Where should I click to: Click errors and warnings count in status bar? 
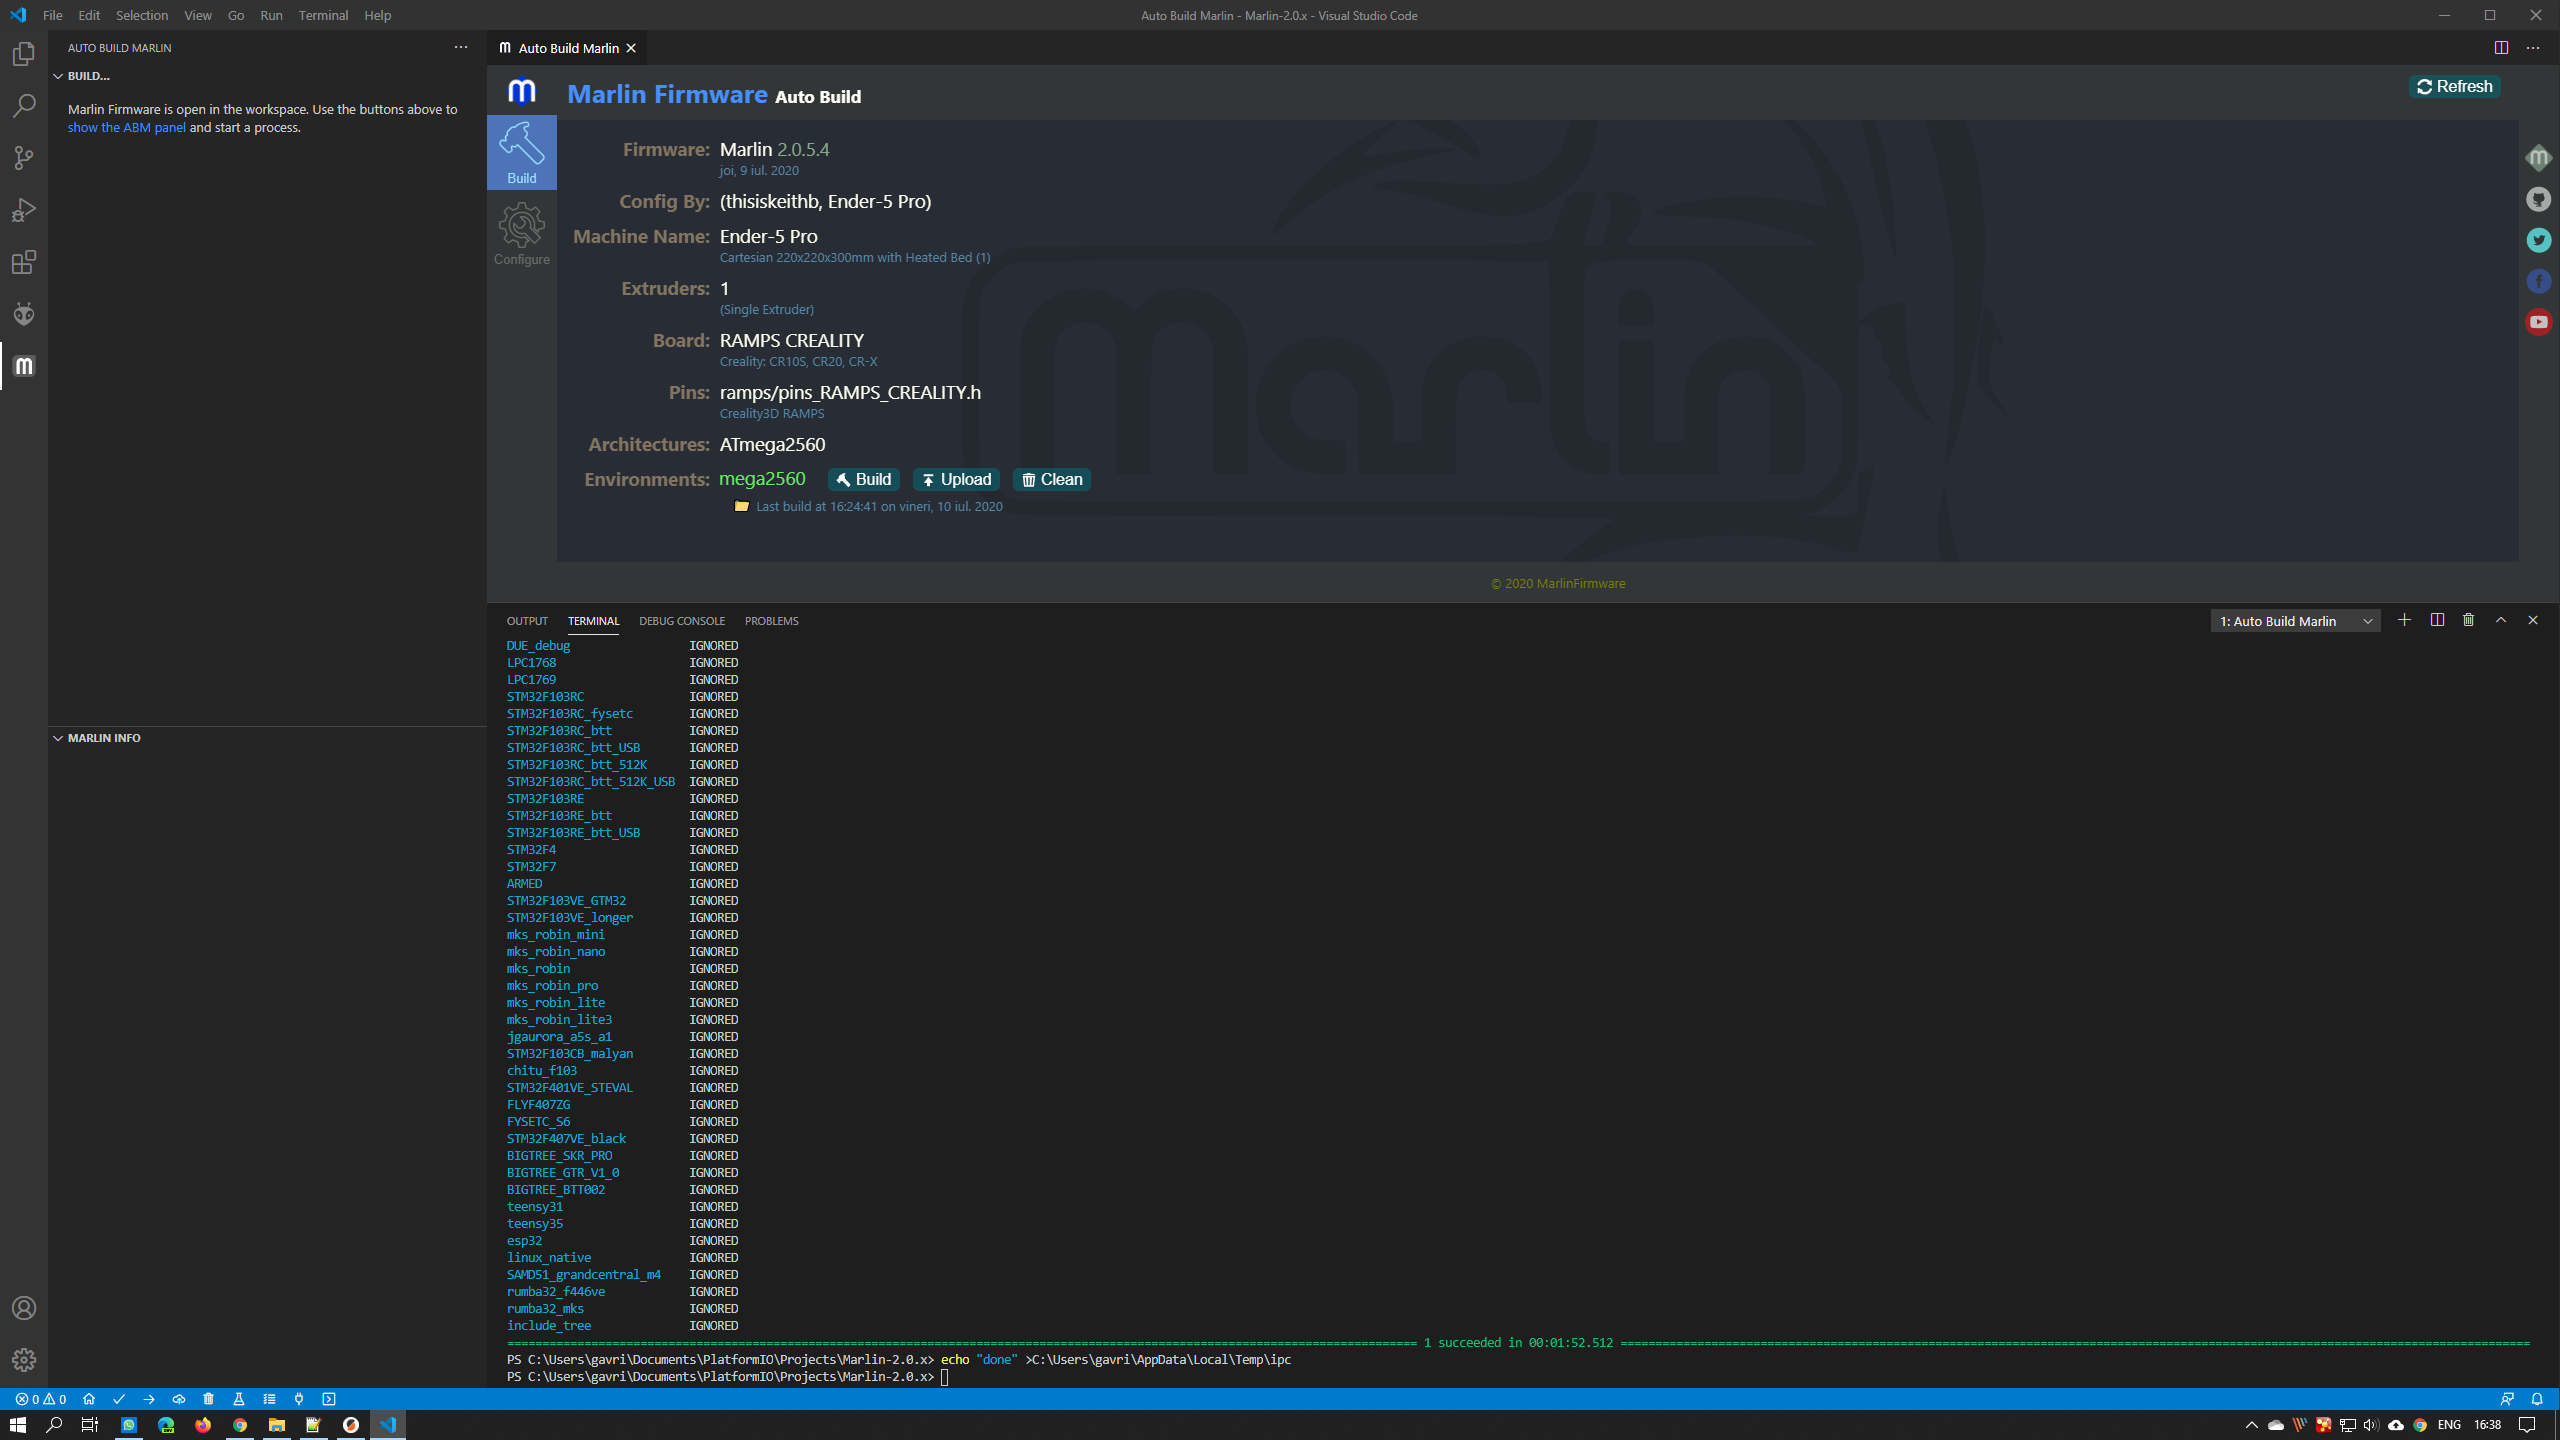click(x=41, y=1399)
